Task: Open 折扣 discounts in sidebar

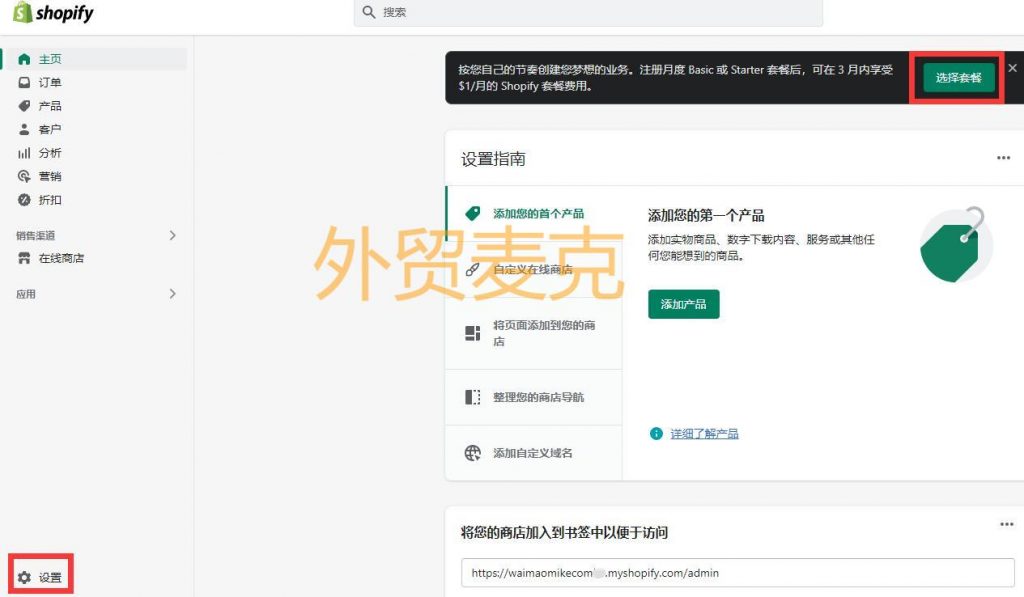Action: pos(50,200)
